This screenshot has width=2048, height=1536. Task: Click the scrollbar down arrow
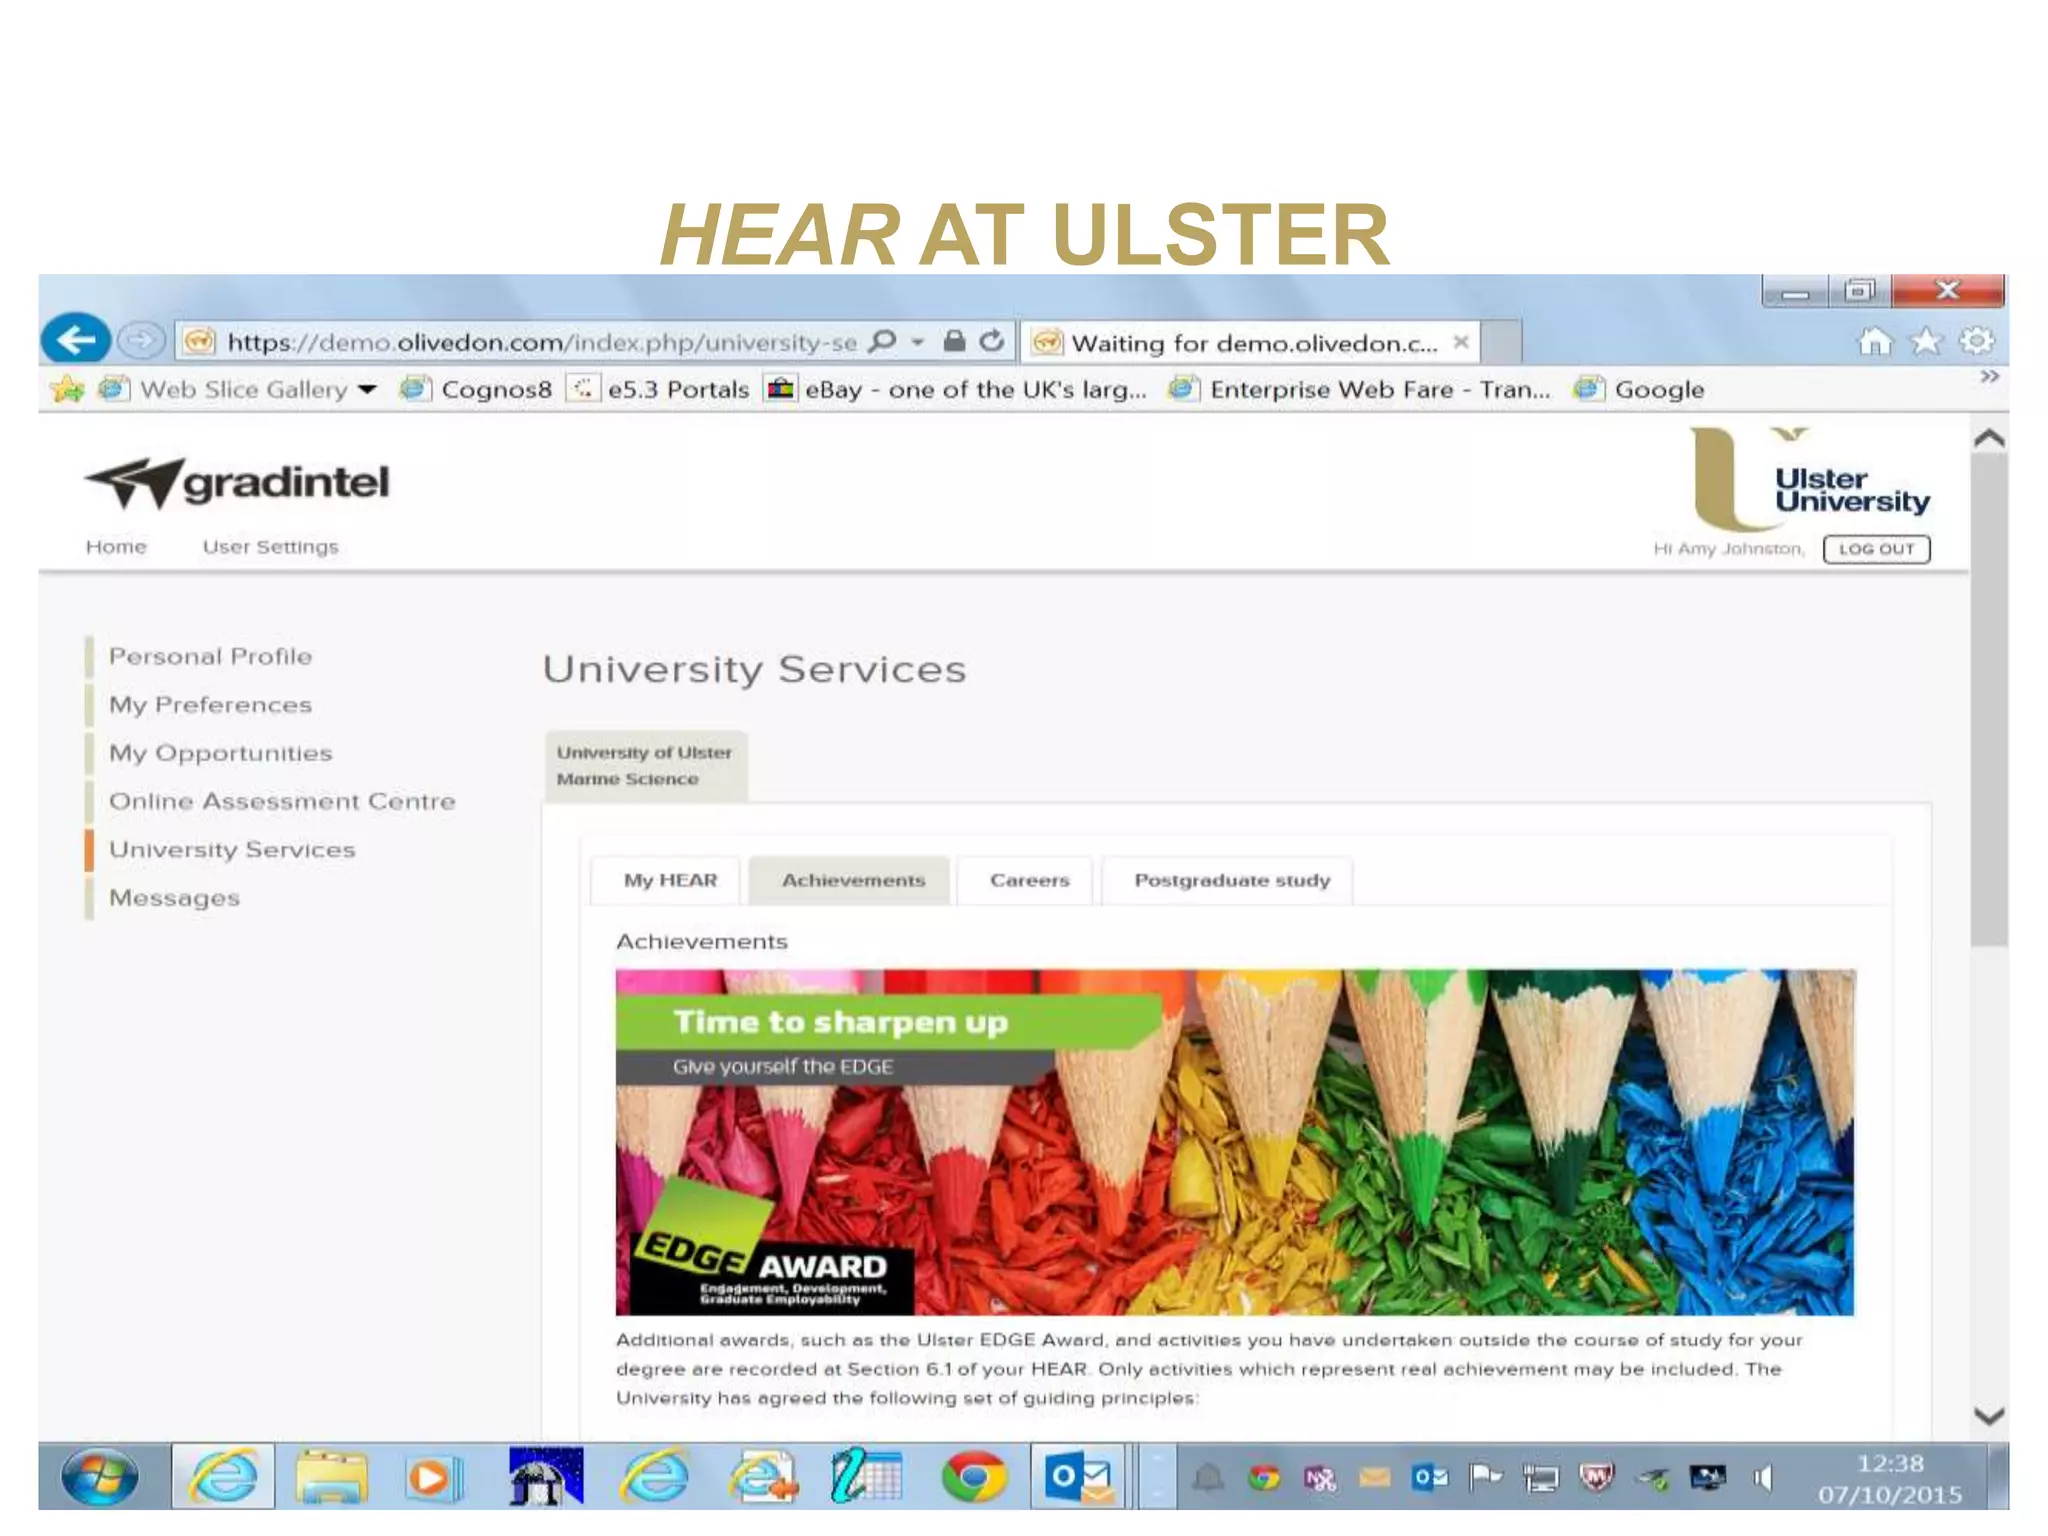[x=1989, y=1416]
